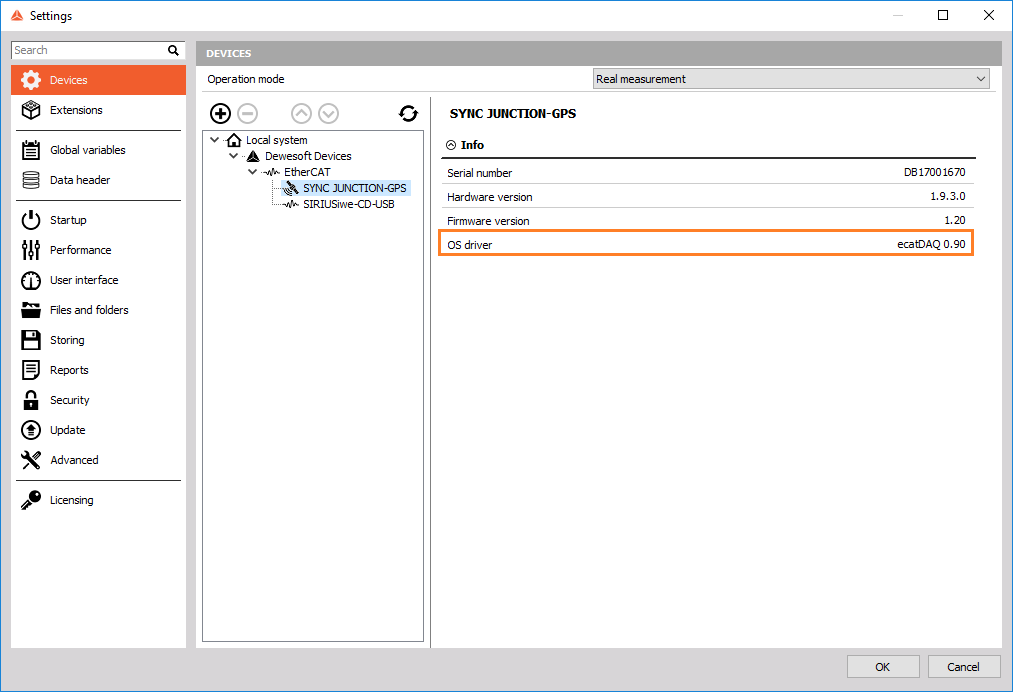Open the Advanced settings page
Screen dimensions: 1013x692
click(98, 460)
